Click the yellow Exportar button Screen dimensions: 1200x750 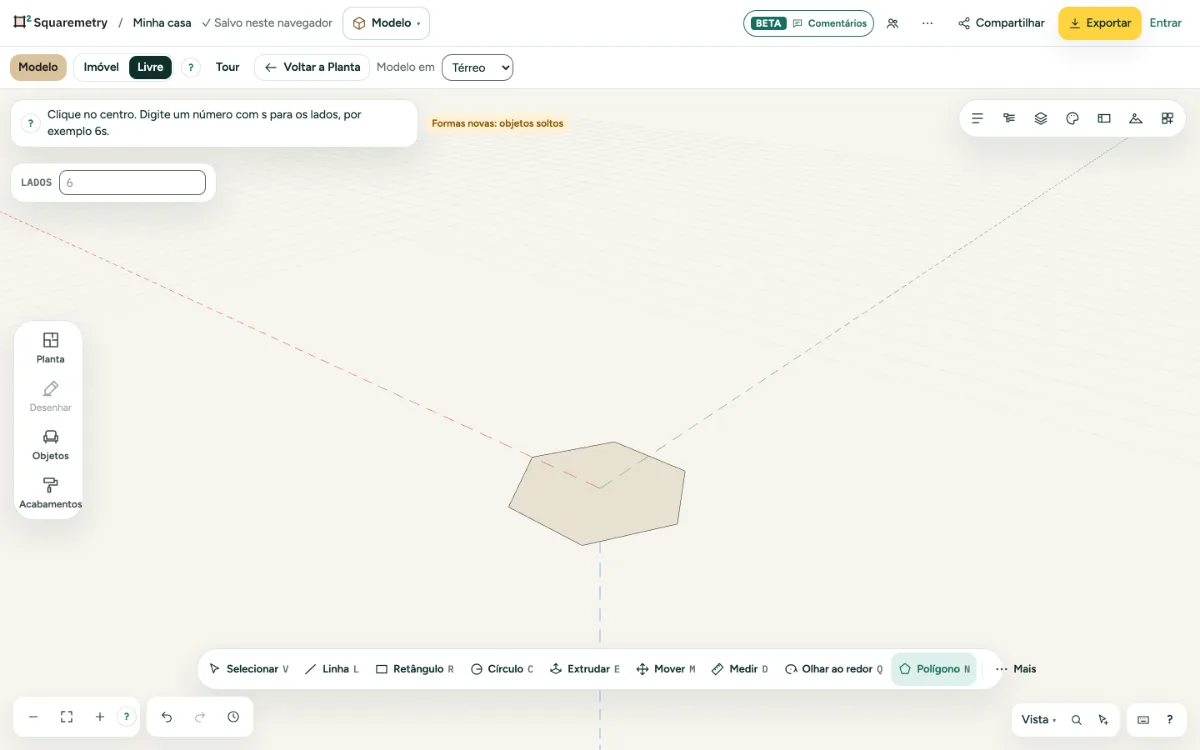[x=1100, y=23]
